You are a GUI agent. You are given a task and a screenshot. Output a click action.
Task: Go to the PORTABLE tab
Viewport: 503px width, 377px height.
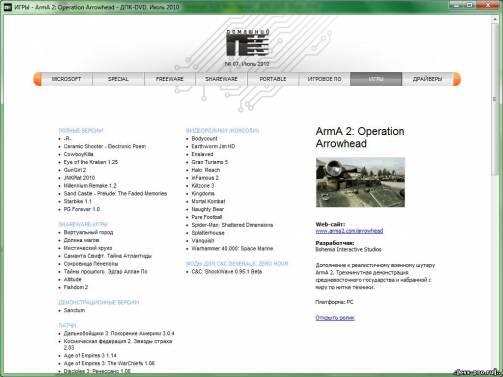(x=273, y=79)
